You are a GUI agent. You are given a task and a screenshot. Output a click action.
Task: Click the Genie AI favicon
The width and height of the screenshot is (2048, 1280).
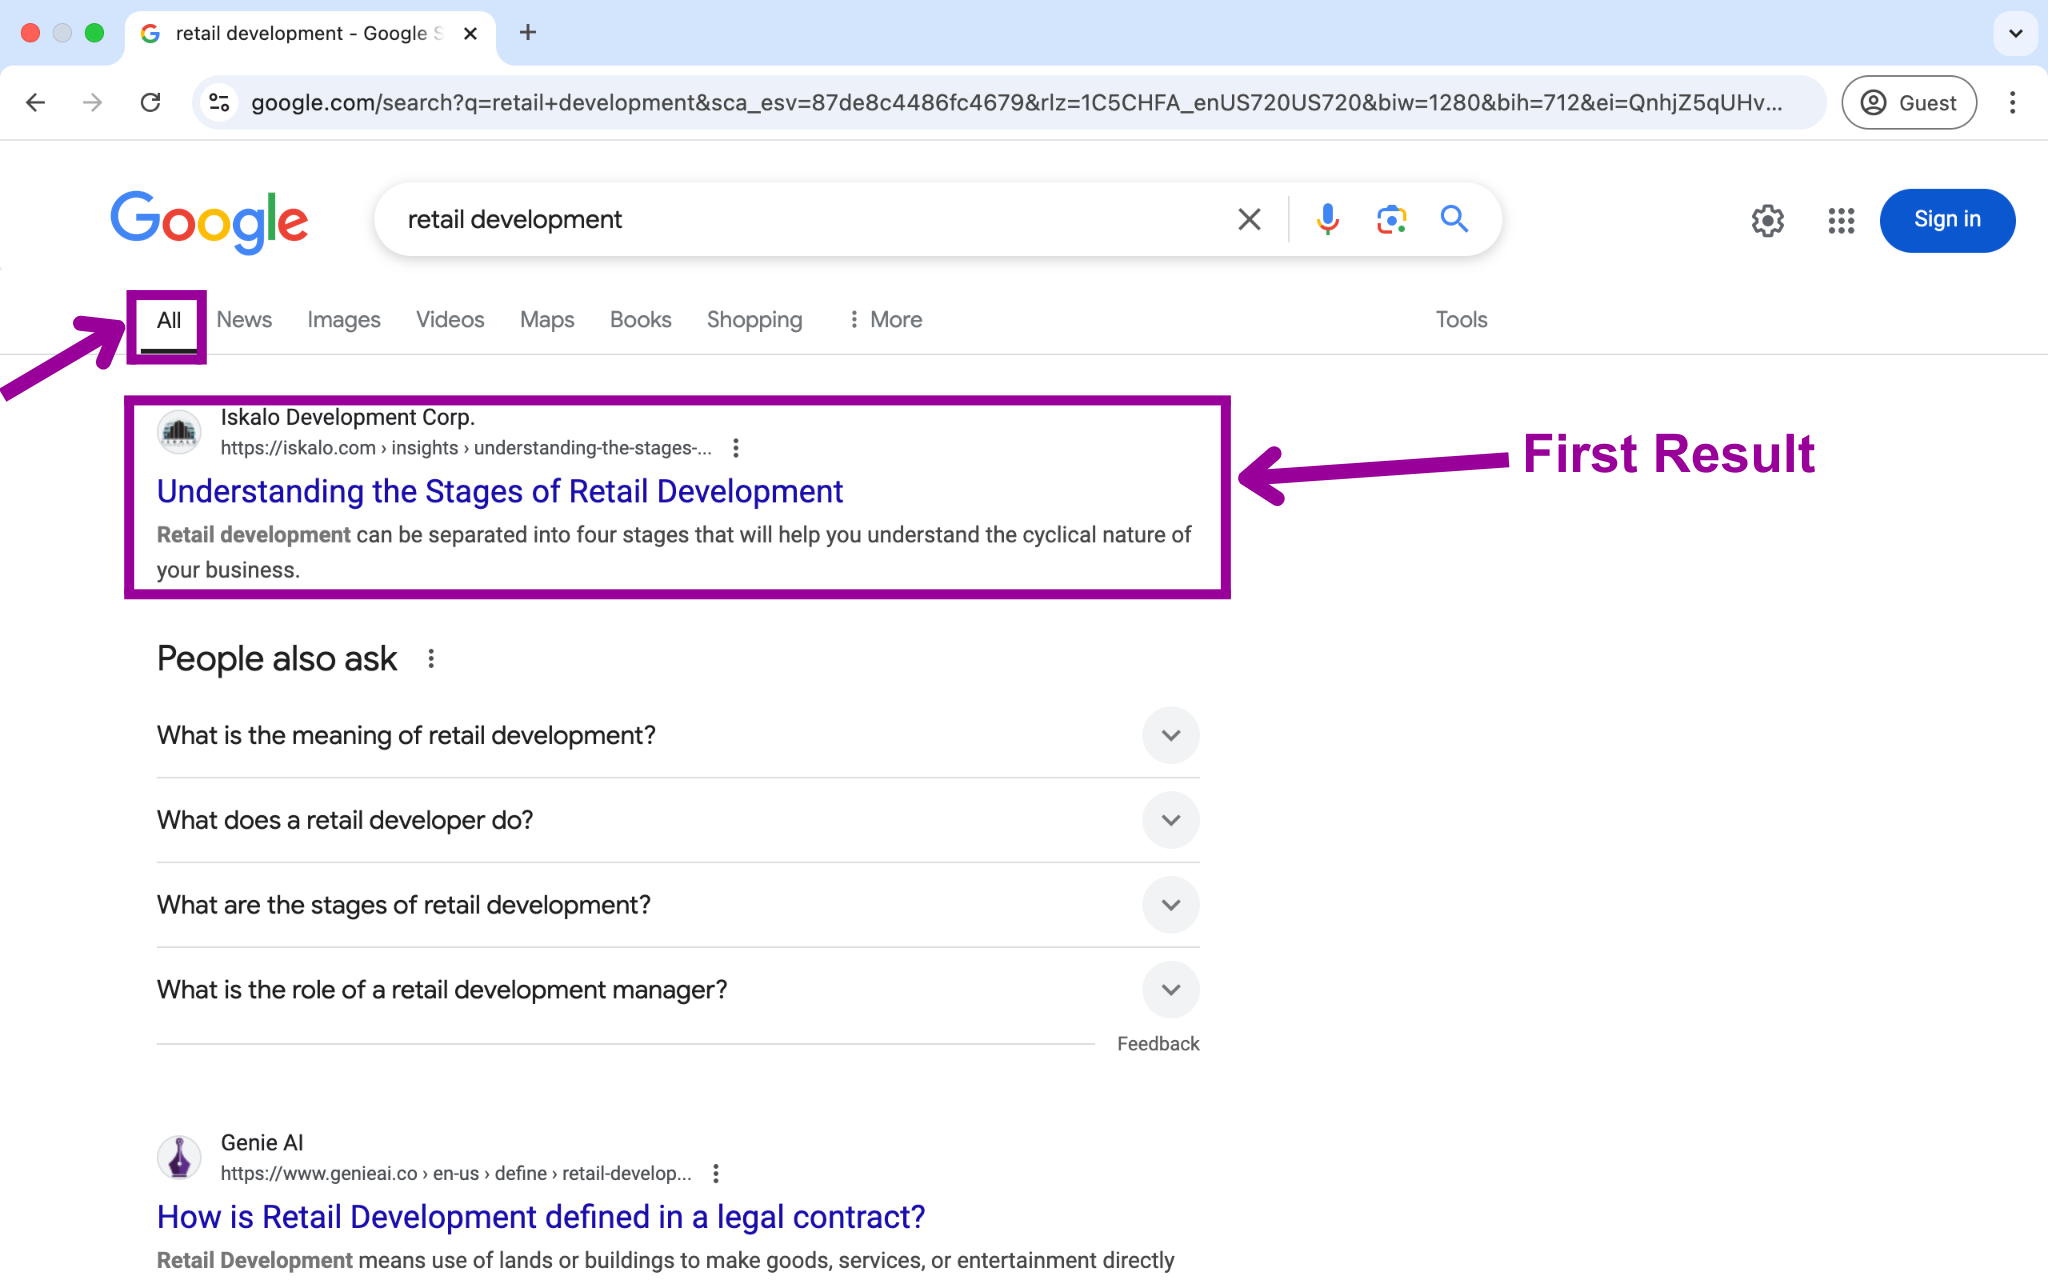[179, 1157]
